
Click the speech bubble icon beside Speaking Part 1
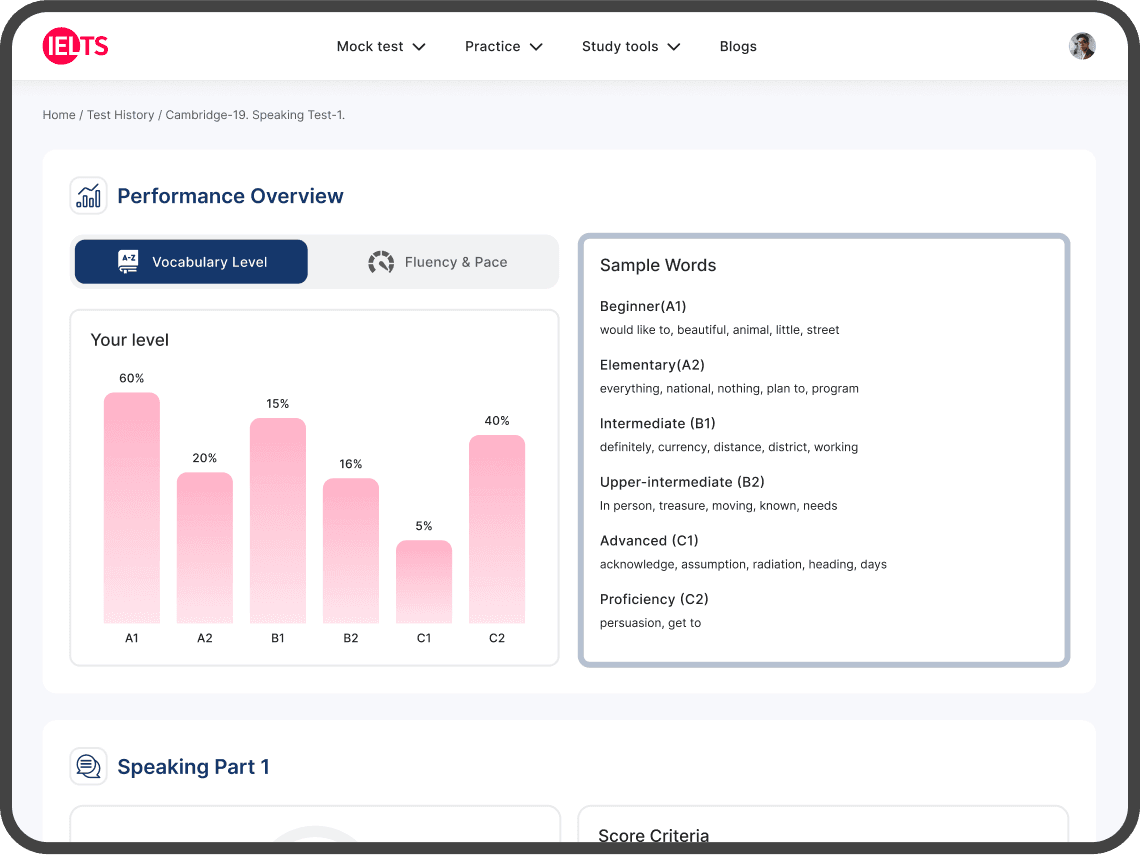tap(88, 765)
